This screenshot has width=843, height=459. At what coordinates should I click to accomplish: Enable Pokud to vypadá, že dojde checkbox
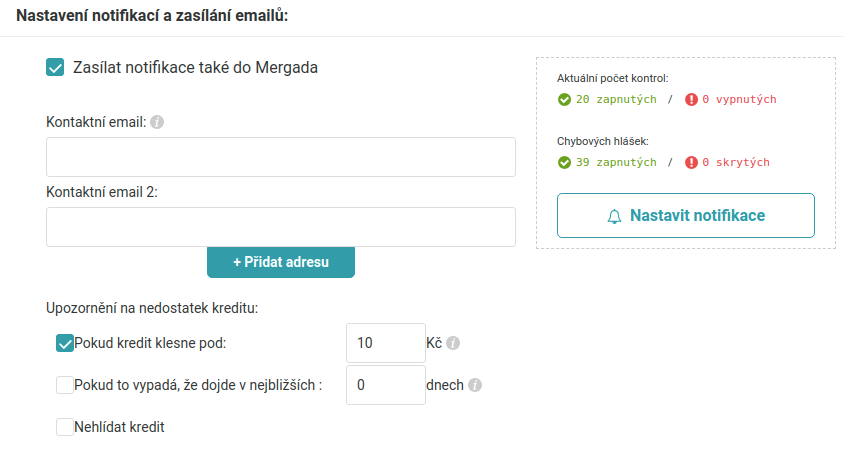65,385
